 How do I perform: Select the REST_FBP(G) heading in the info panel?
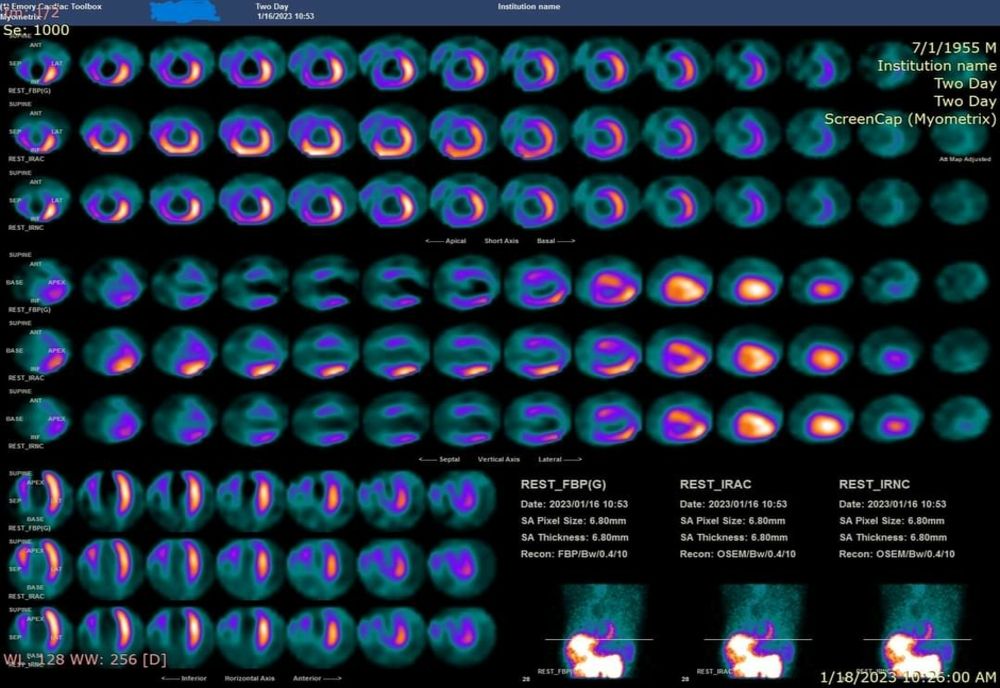[563, 484]
